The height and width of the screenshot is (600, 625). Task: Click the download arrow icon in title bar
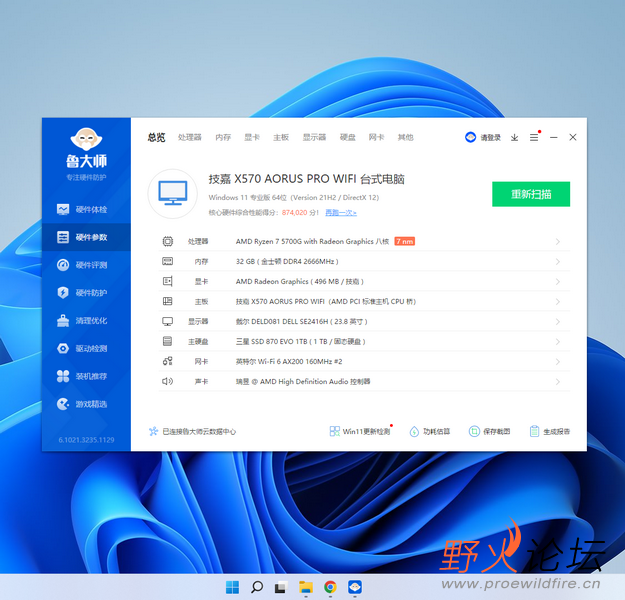(515, 138)
